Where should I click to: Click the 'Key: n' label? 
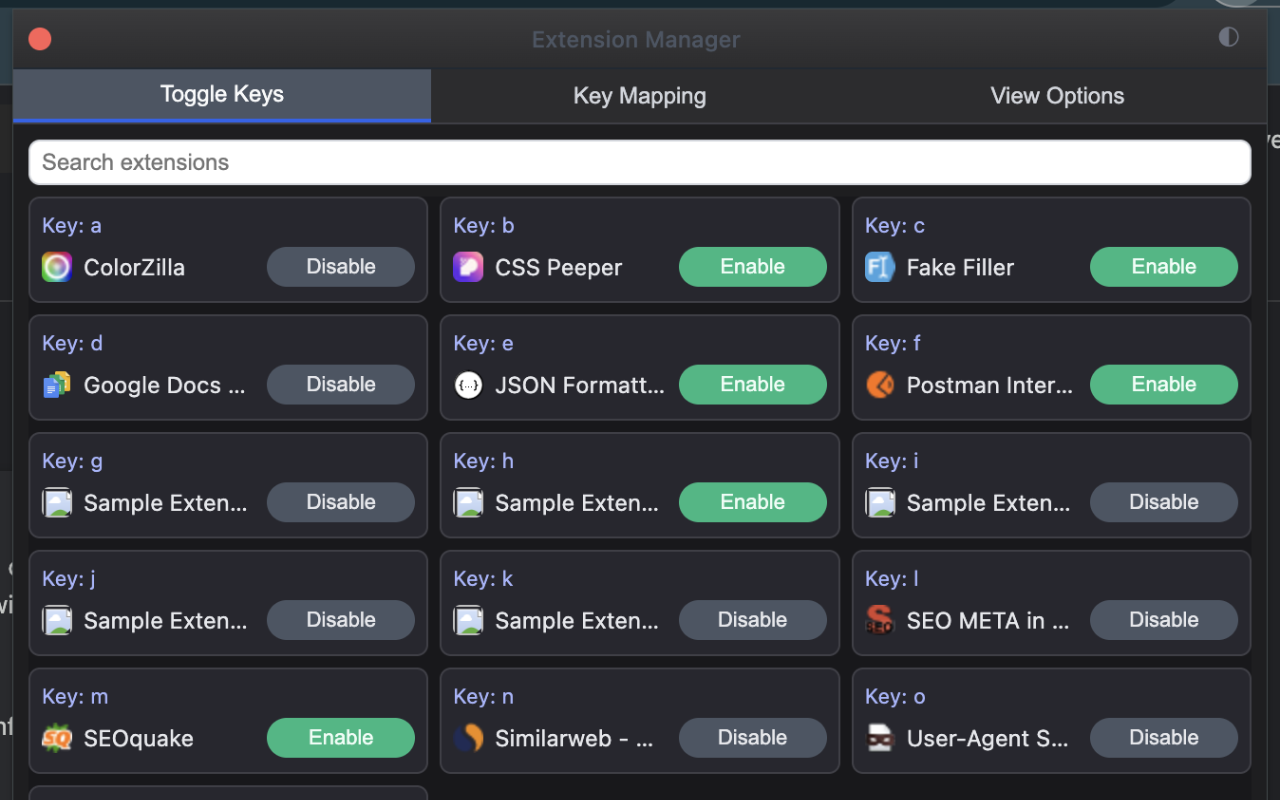pos(484,697)
